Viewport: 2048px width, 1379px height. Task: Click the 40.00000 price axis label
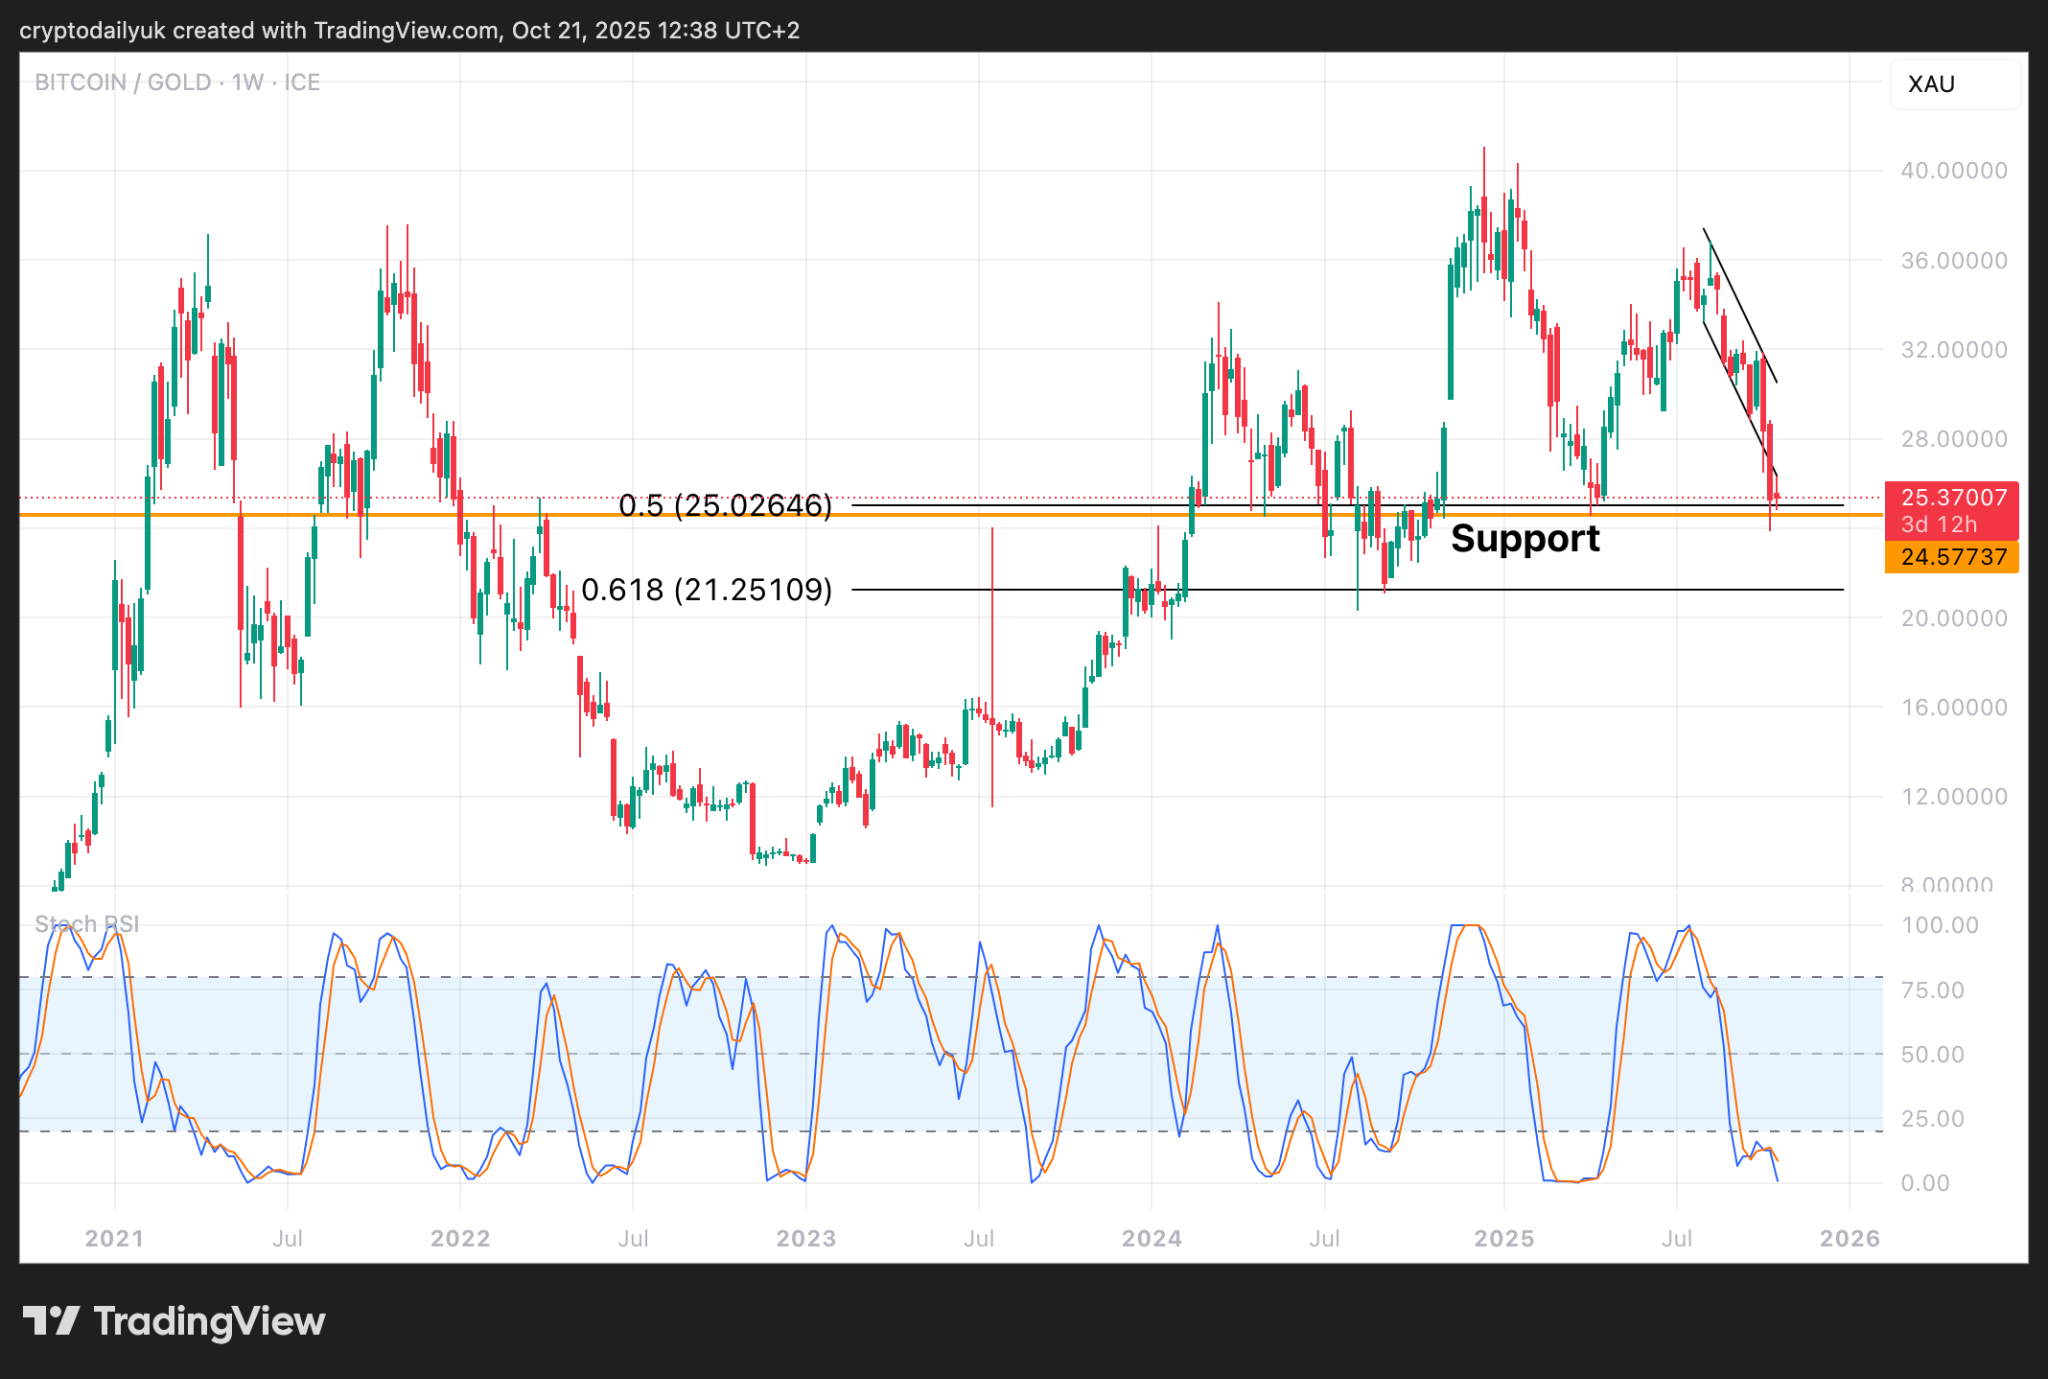1953,171
